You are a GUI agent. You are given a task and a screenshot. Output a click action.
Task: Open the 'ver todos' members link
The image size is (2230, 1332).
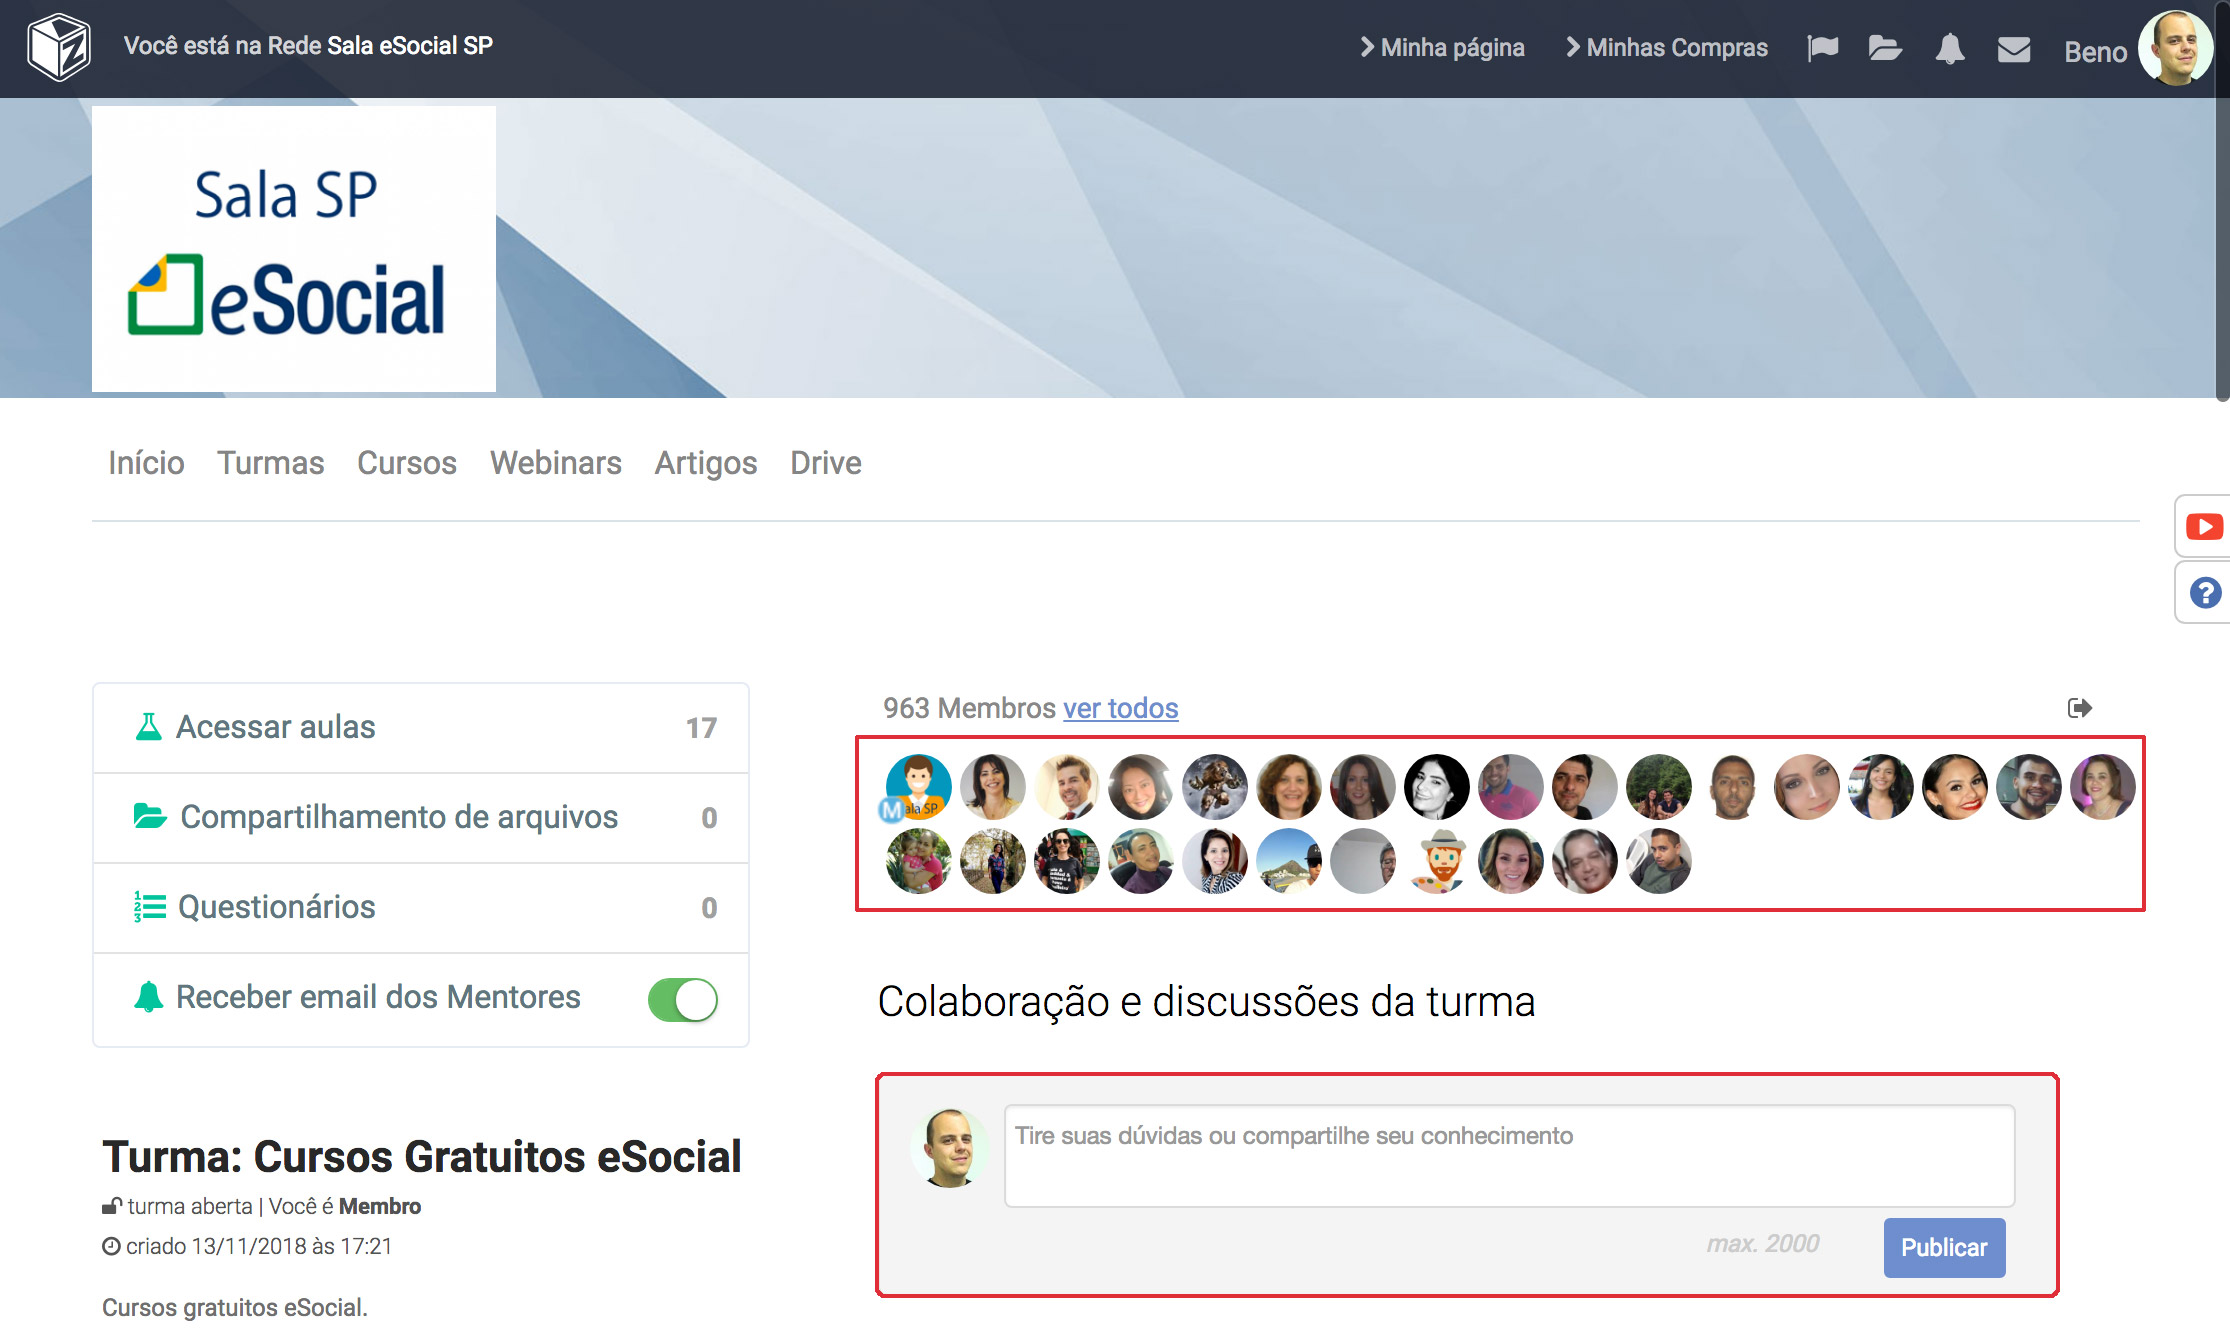1120,708
